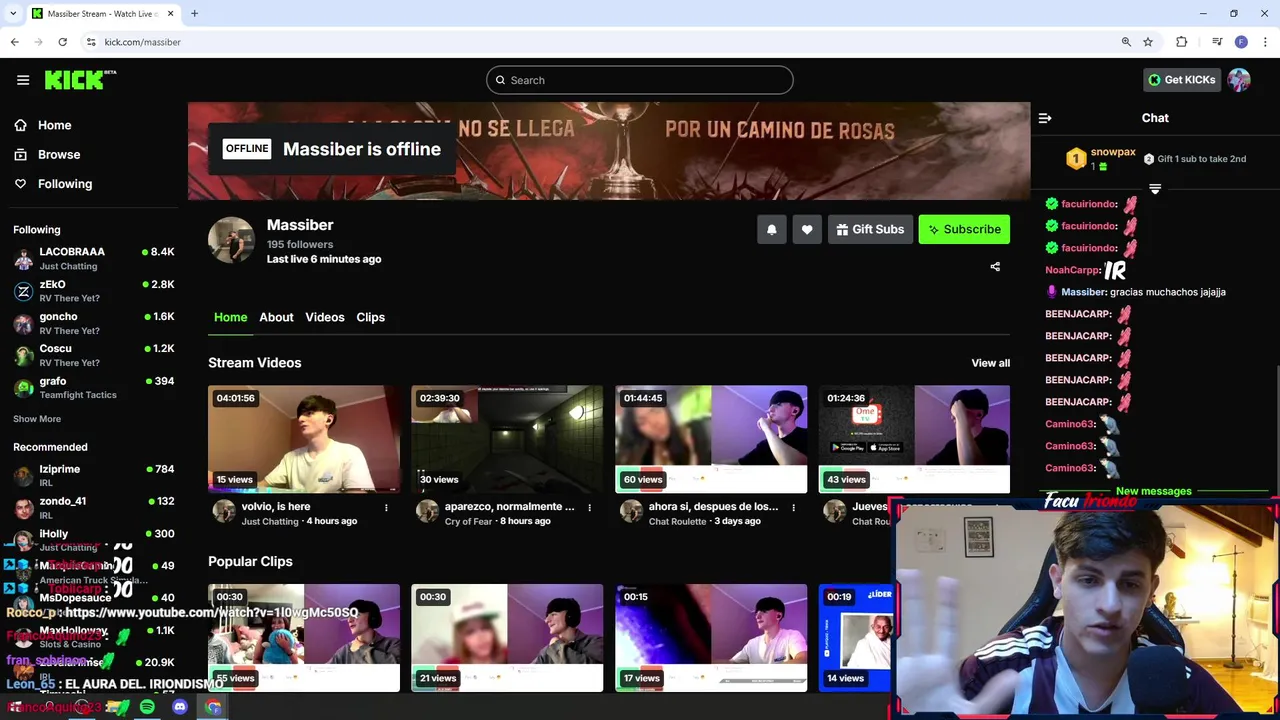Open Discord from the taskbar
The image size is (1280, 720).
pyautogui.click(x=180, y=707)
